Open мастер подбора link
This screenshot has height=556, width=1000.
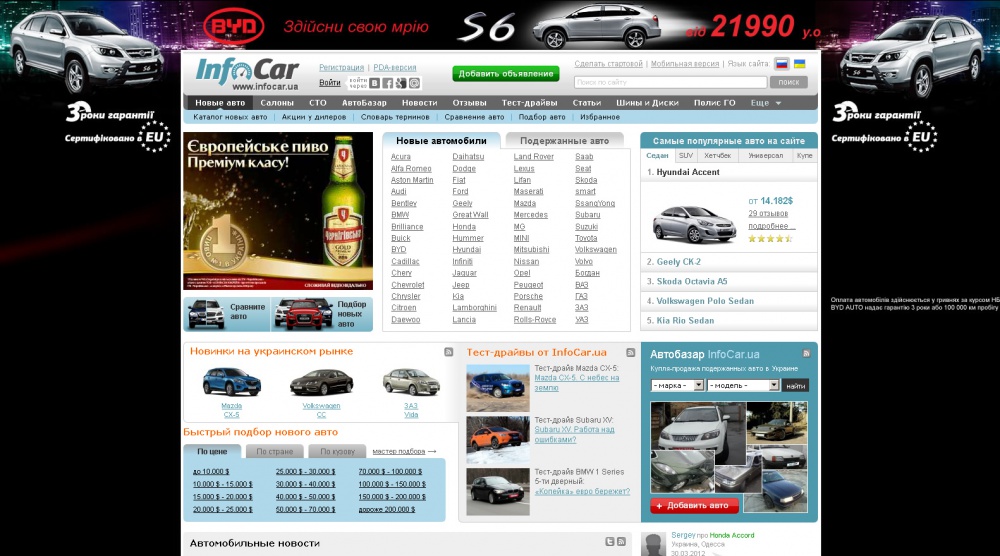point(399,451)
